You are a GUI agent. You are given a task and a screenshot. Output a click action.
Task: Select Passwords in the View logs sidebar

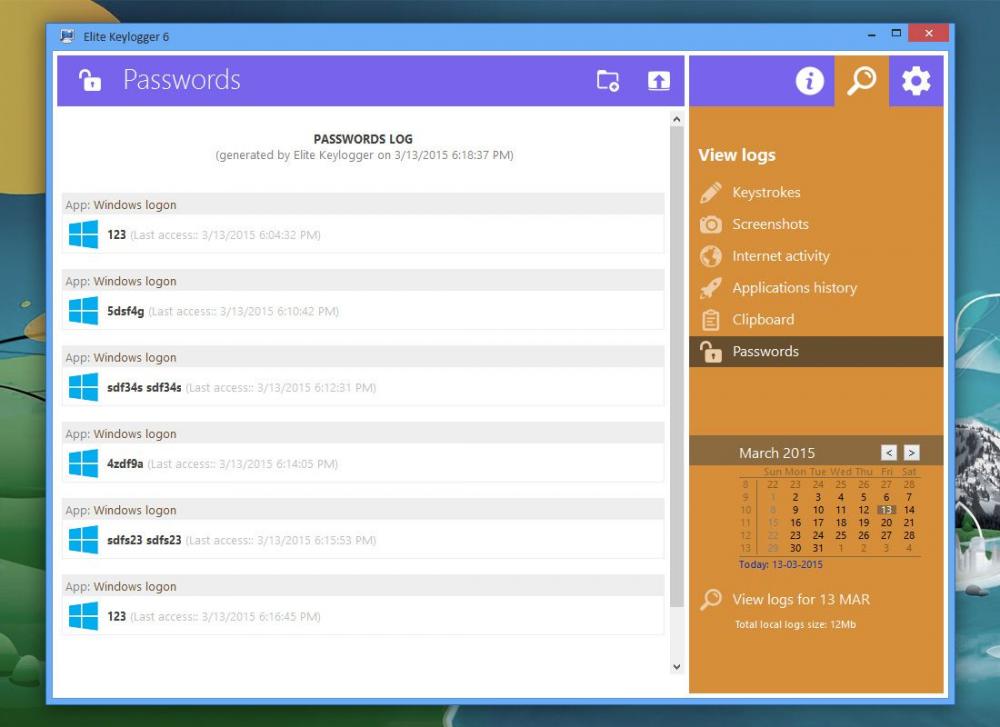point(765,351)
